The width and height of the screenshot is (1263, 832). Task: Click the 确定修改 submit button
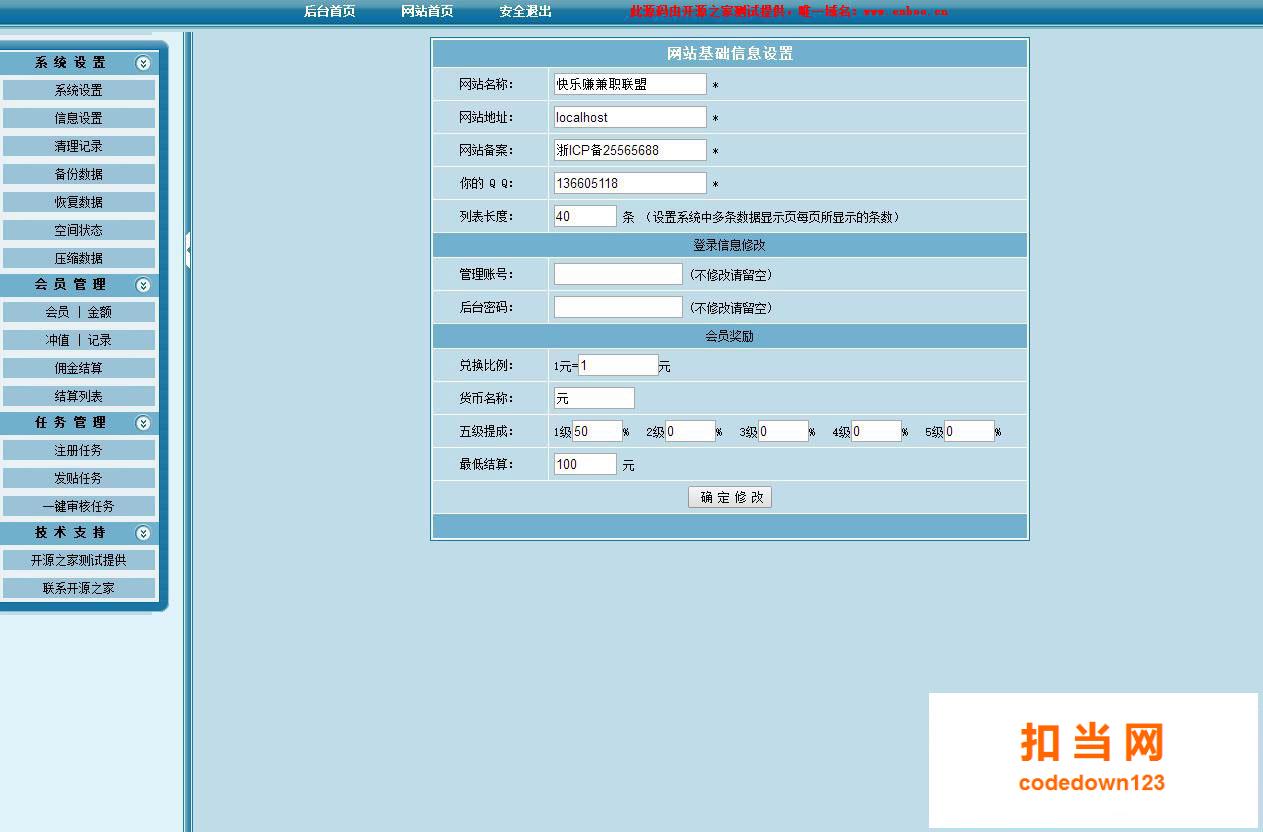pyautogui.click(x=730, y=497)
